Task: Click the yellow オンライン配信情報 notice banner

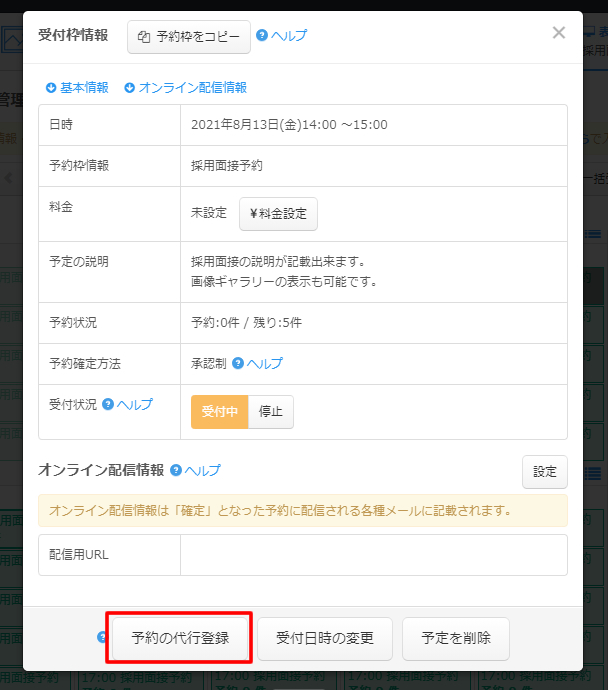Action: (x=302, y=511)
